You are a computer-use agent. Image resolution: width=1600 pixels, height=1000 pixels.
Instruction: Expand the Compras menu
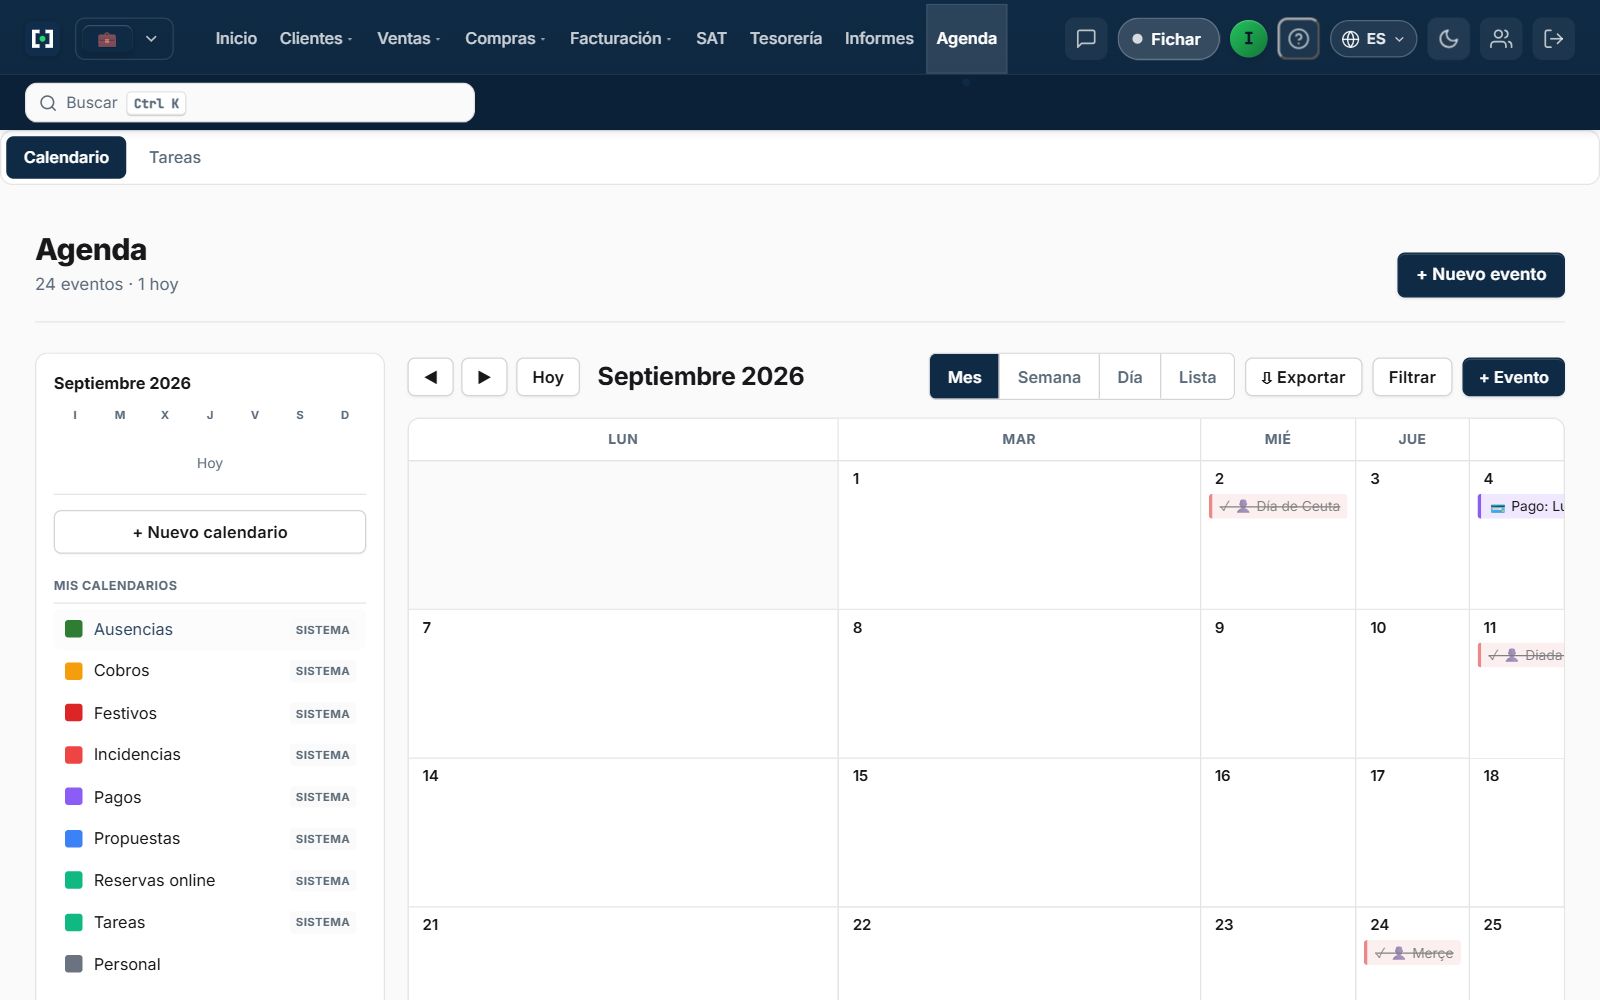[505, 38]
